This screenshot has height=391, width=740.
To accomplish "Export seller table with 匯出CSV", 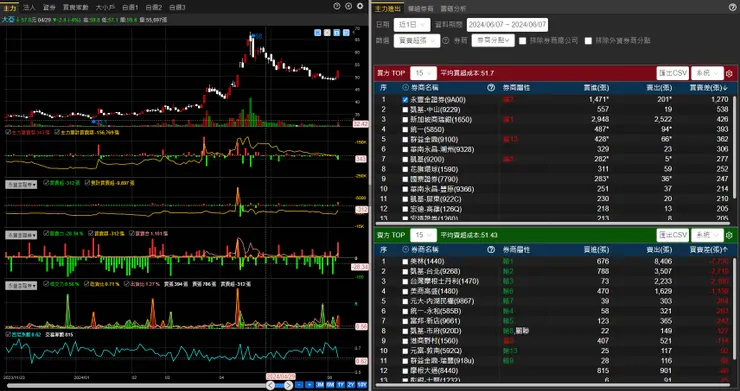I will coord(673,235).
